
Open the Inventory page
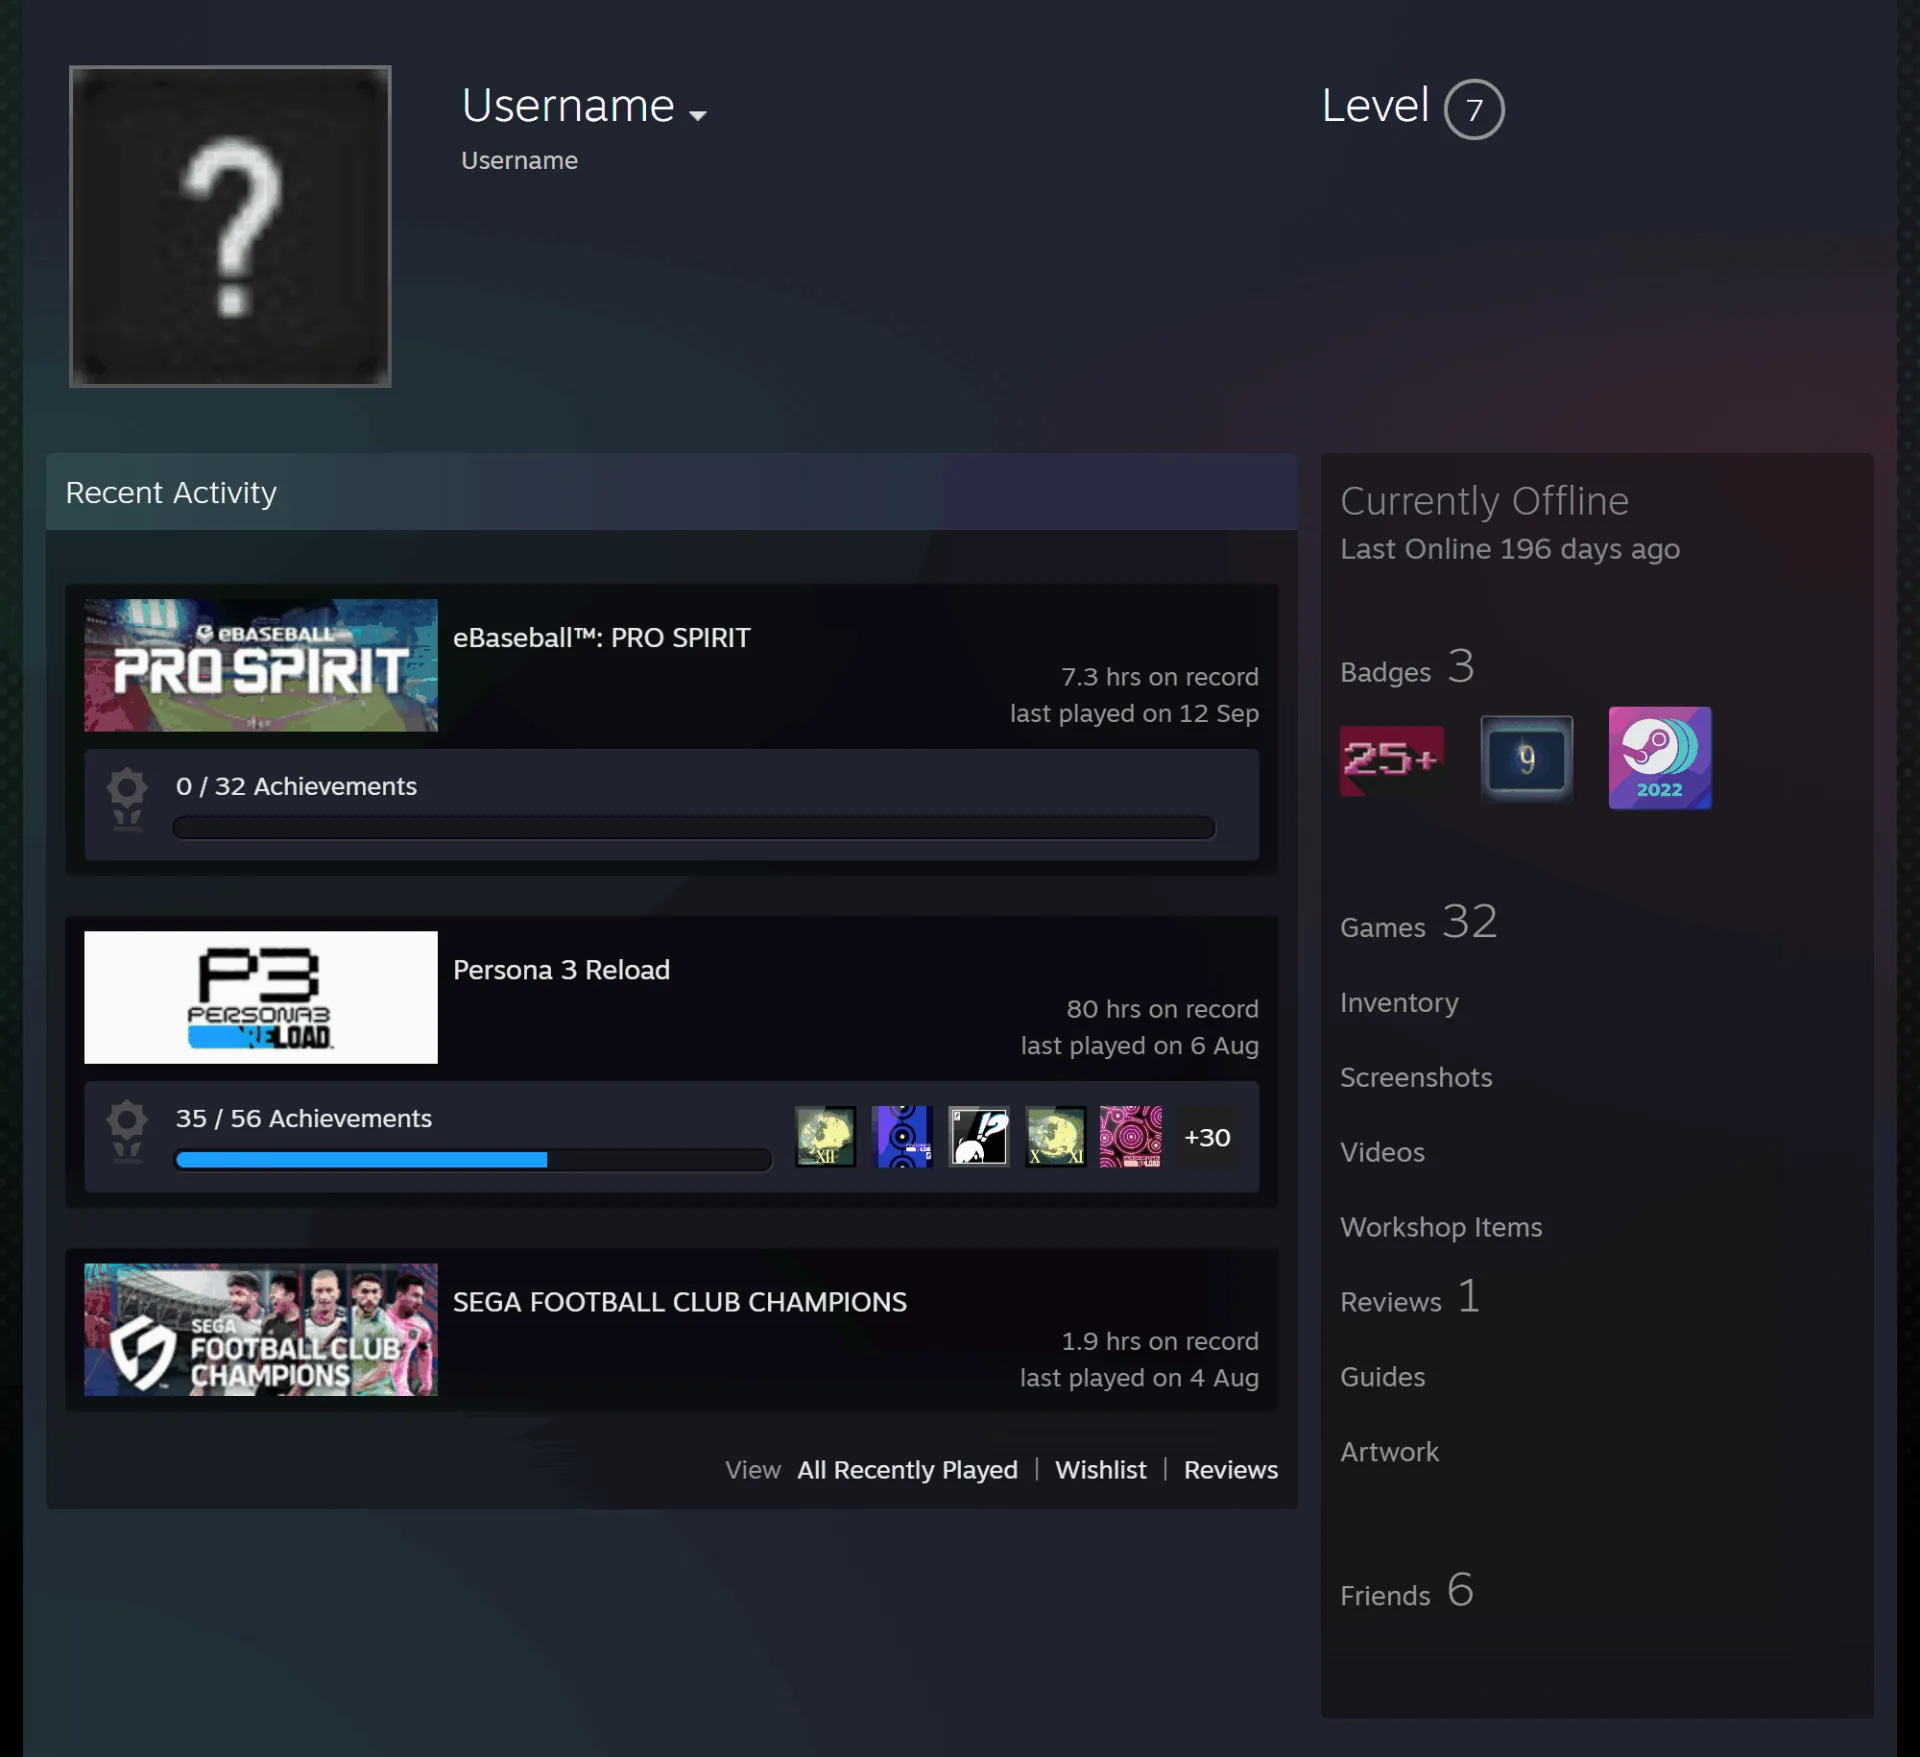[x=1399, y=1002]
